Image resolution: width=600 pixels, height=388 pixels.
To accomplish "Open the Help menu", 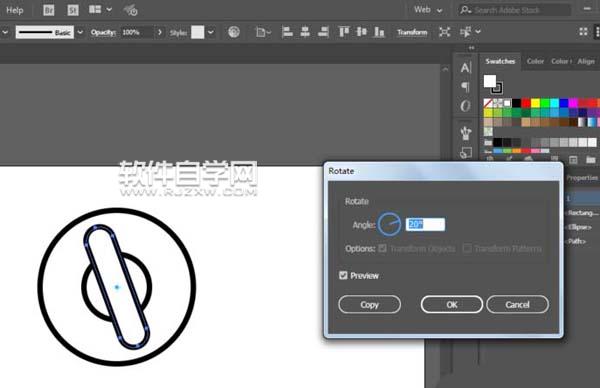I will pyautogui.click(x=15, y=10).
